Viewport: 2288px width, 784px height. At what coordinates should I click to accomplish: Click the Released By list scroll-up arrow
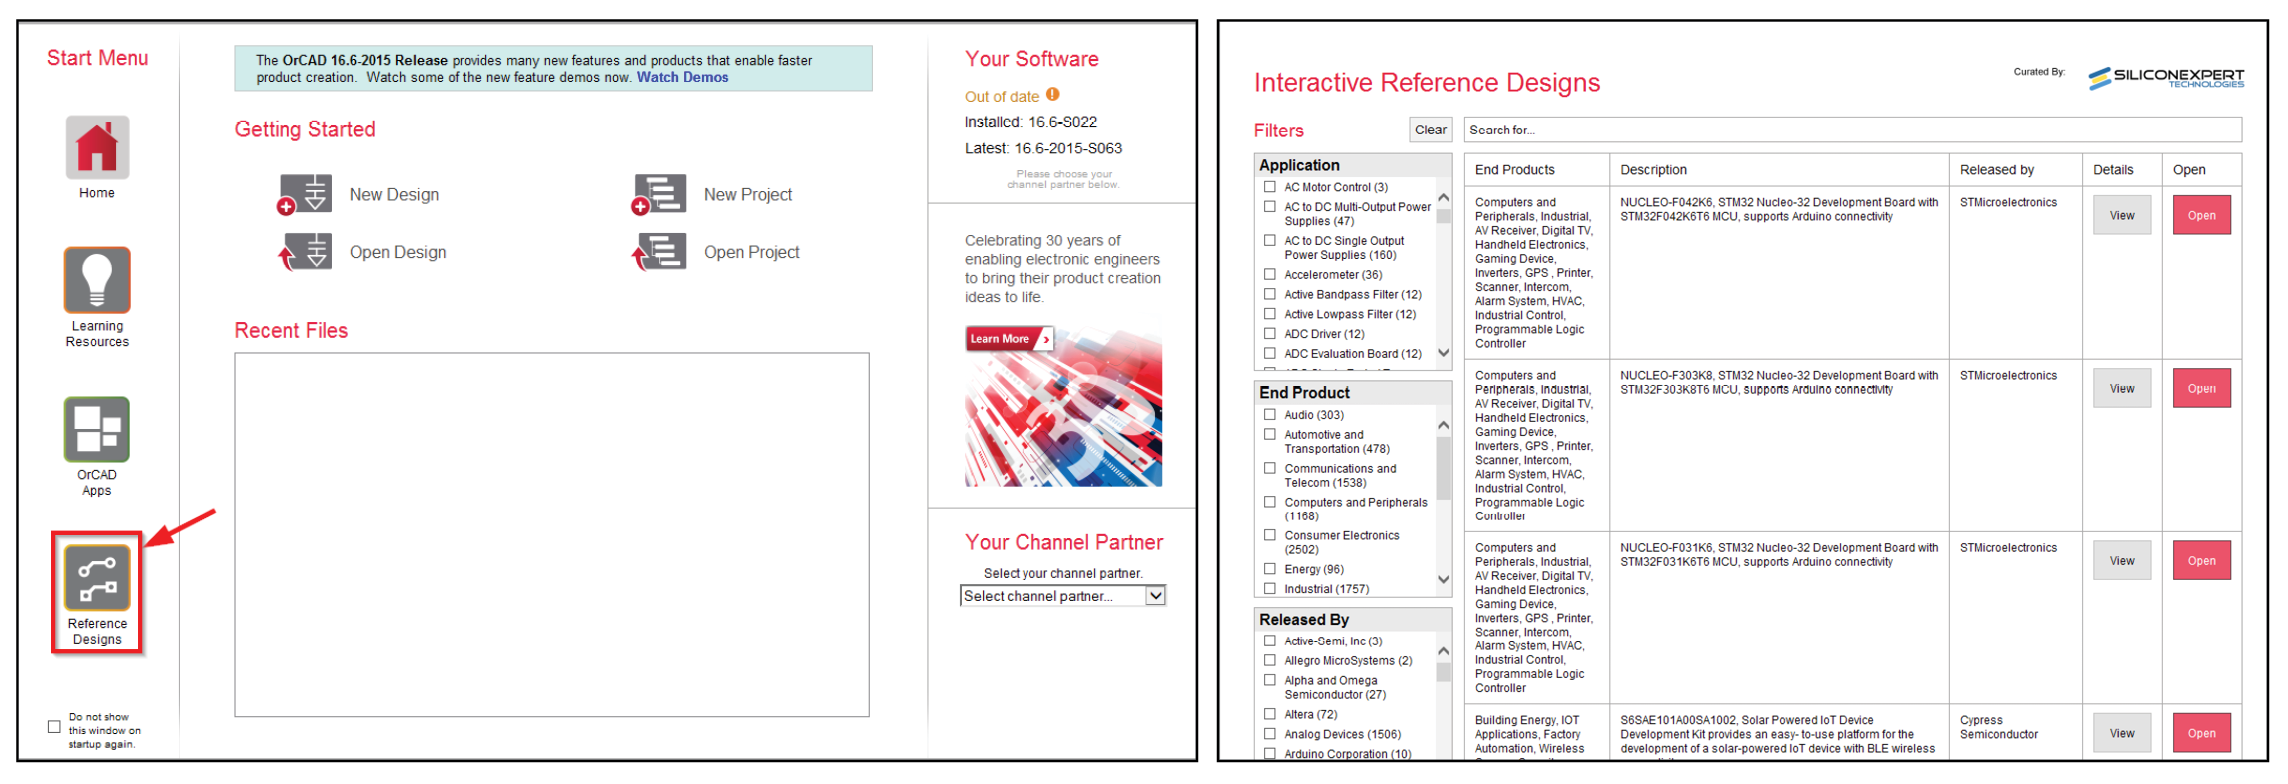tap(1444, 652)
